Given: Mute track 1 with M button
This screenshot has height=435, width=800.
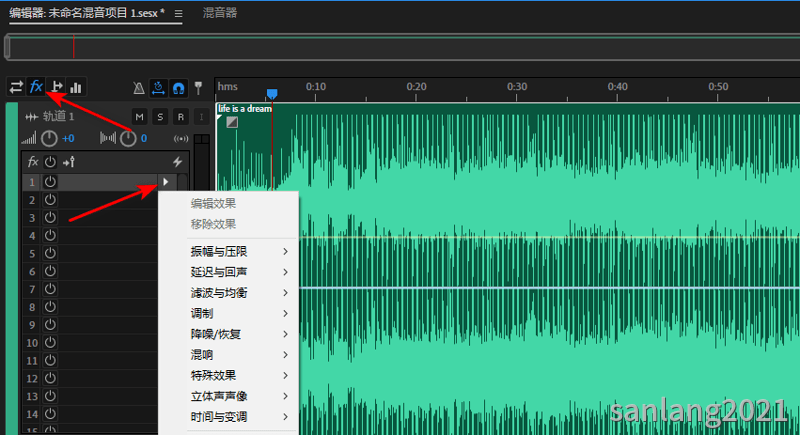Looking at the screenshot, I should [139, 117].
